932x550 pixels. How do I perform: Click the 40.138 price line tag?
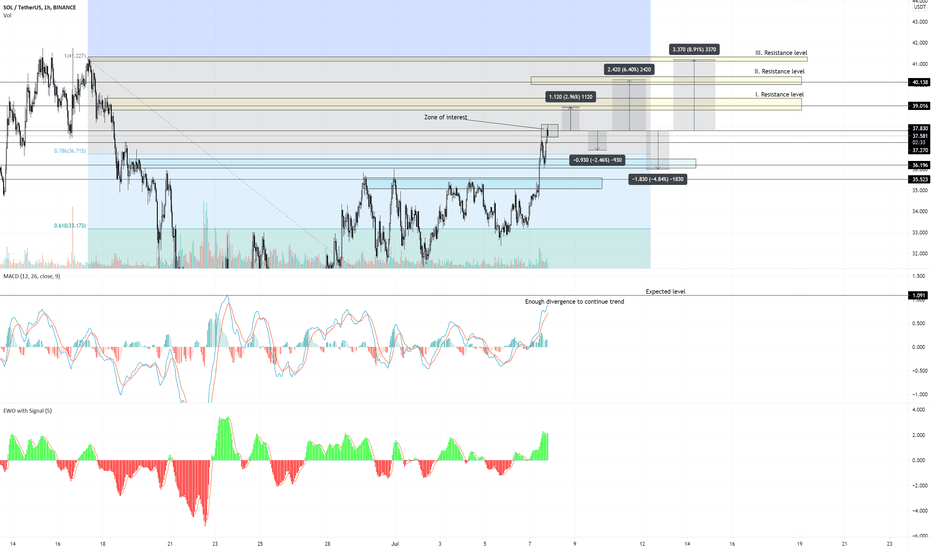pyautogui.click(x=920, y=83)
